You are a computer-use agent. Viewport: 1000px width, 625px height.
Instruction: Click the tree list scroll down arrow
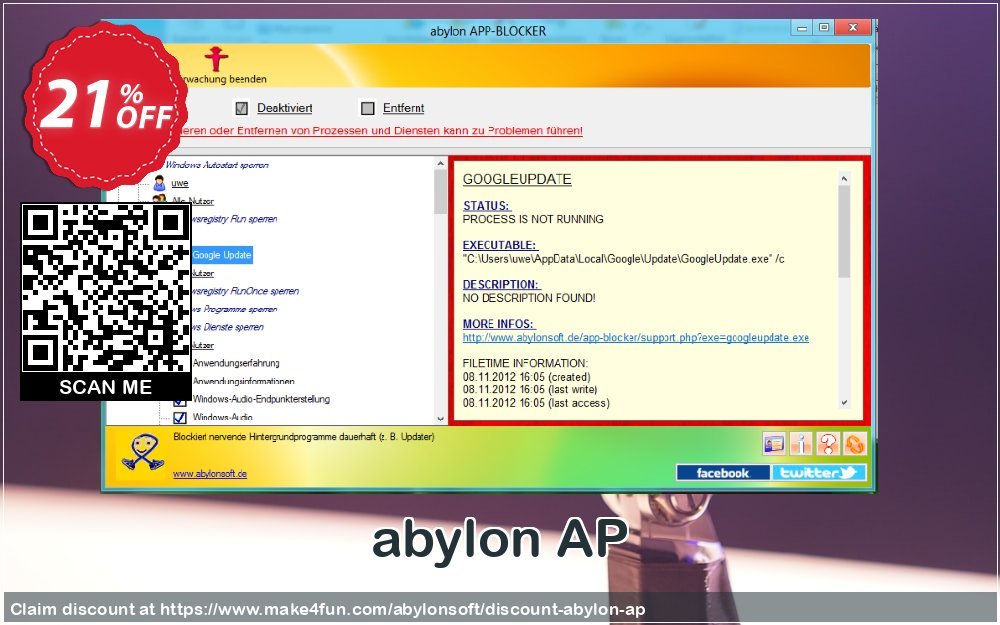(441, 418)
